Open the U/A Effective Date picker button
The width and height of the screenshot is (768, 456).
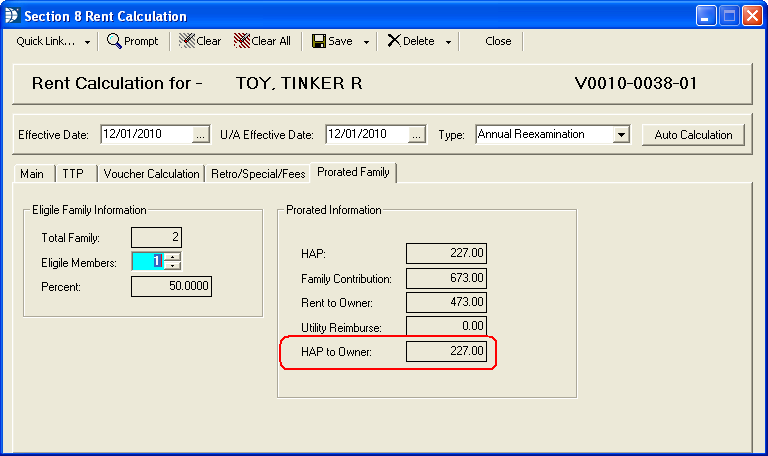416,135
